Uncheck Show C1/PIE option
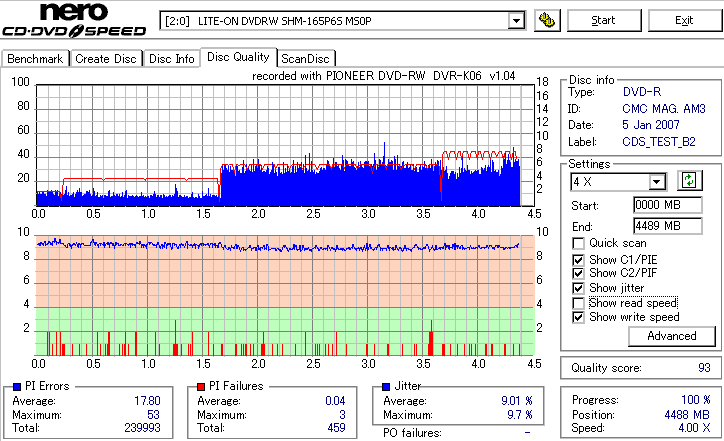This screenshot has width=724, height=441. click(578, 260)
